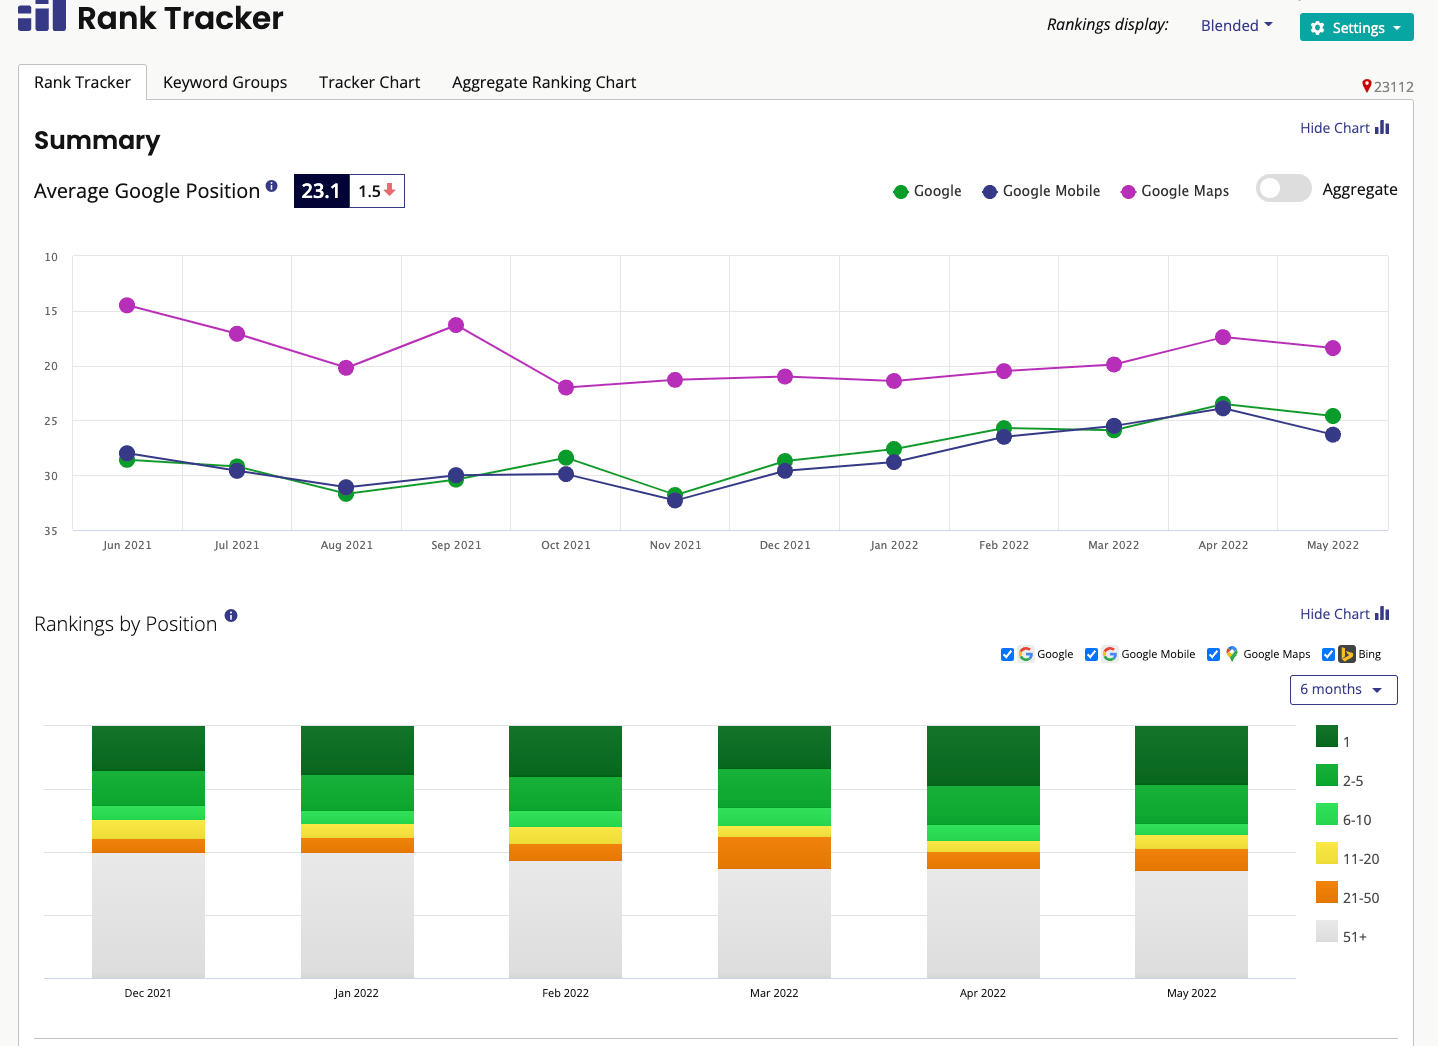
Task: Click the 2-5 green legend swatch
Action: (1327, 775)
